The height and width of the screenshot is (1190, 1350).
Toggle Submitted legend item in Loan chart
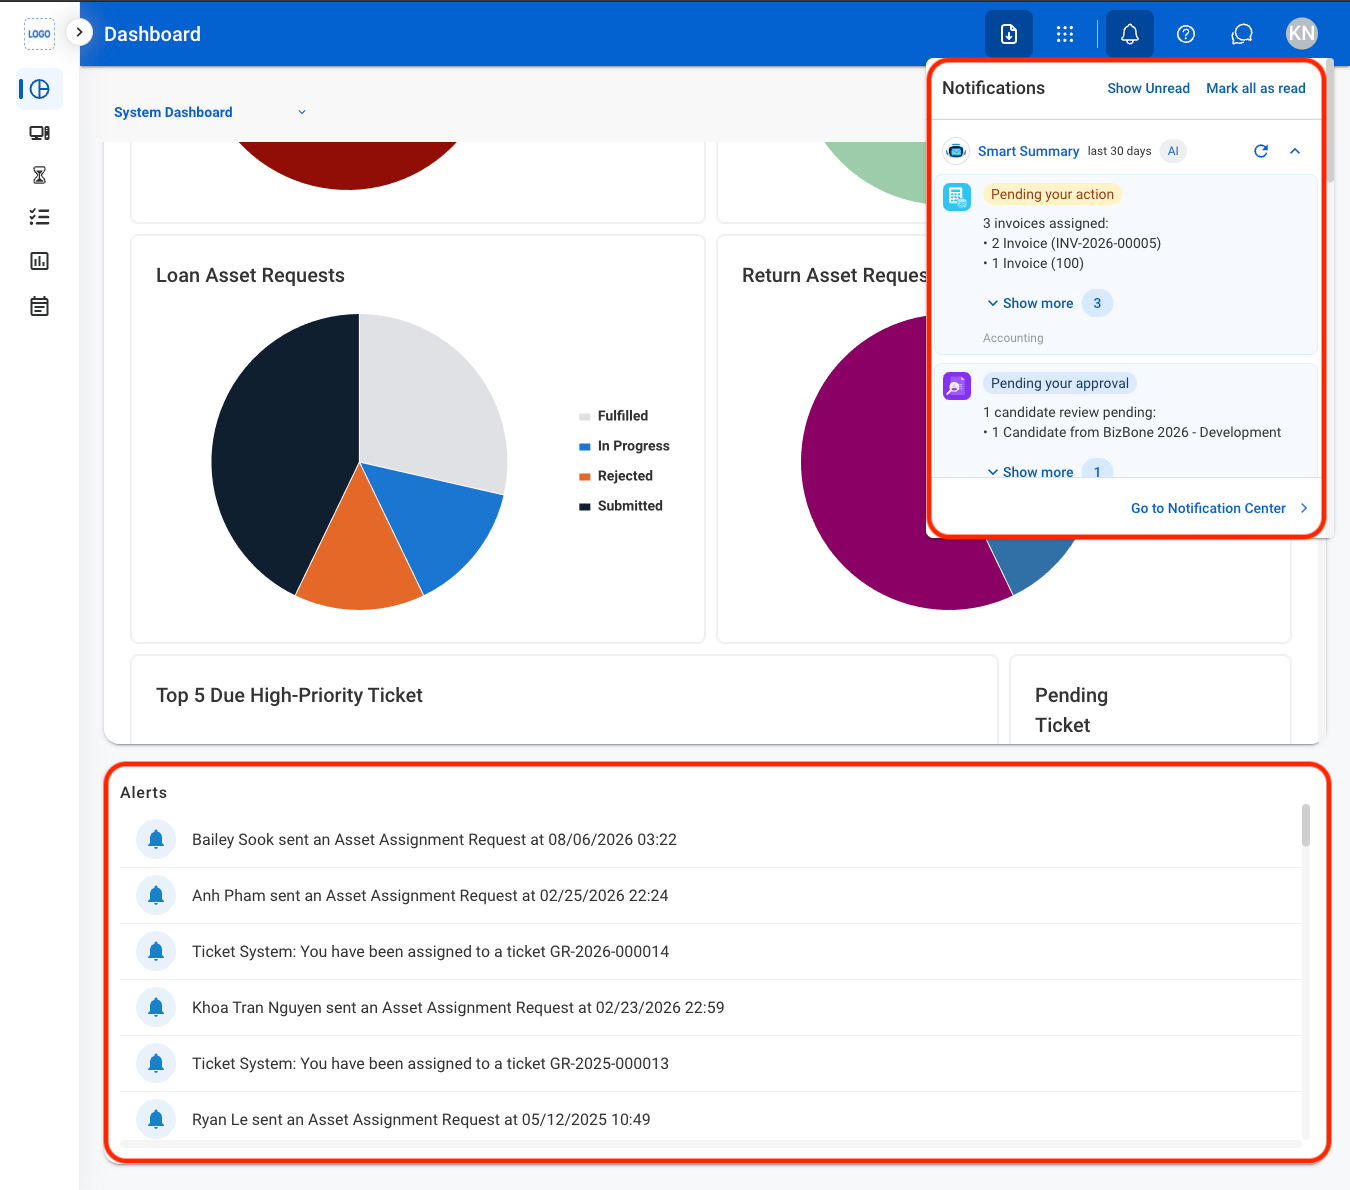(620, 506)
